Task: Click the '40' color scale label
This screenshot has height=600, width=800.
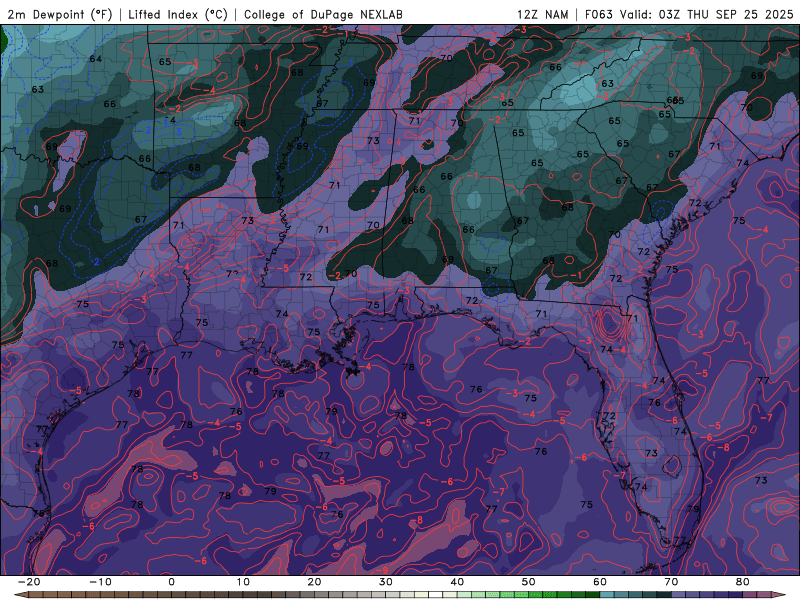Action: tap(457, 582)
